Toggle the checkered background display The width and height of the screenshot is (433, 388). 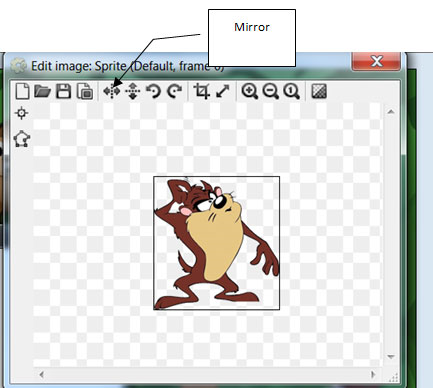[x=319, y=91]
